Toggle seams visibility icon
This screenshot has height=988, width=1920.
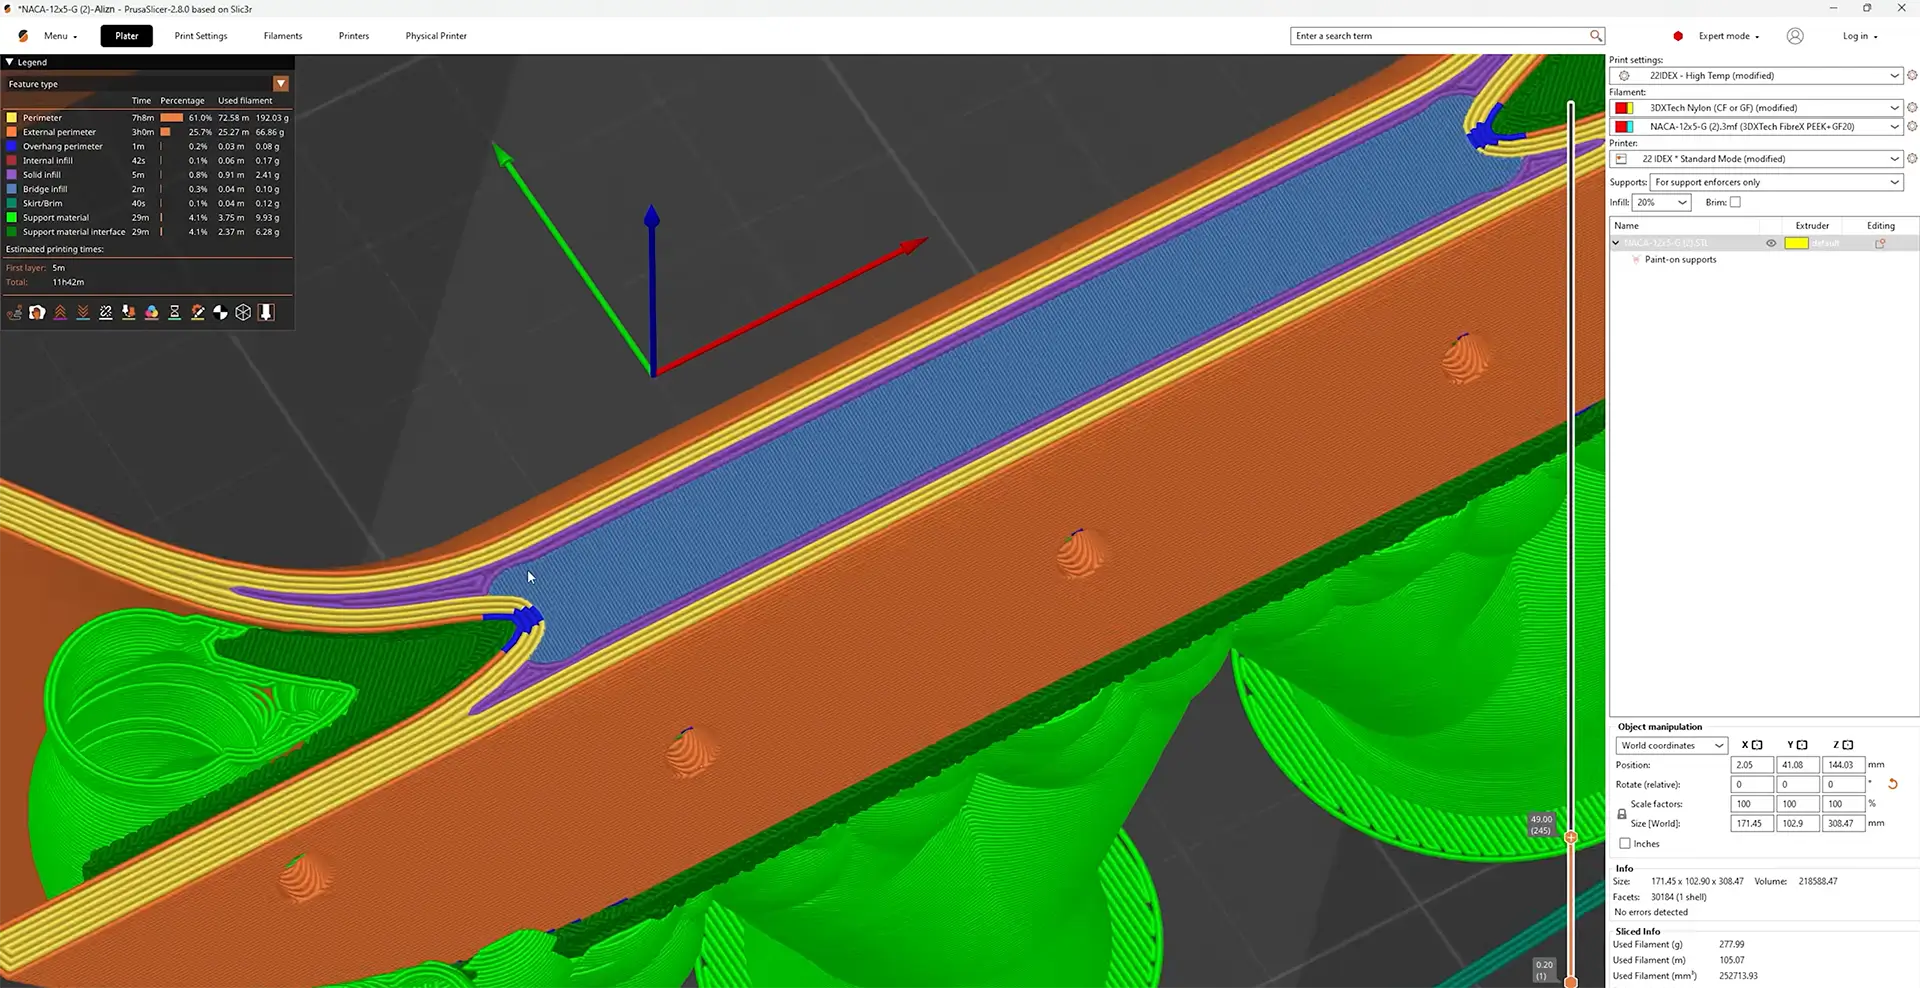pyautogui.click(x=106, y=313)
